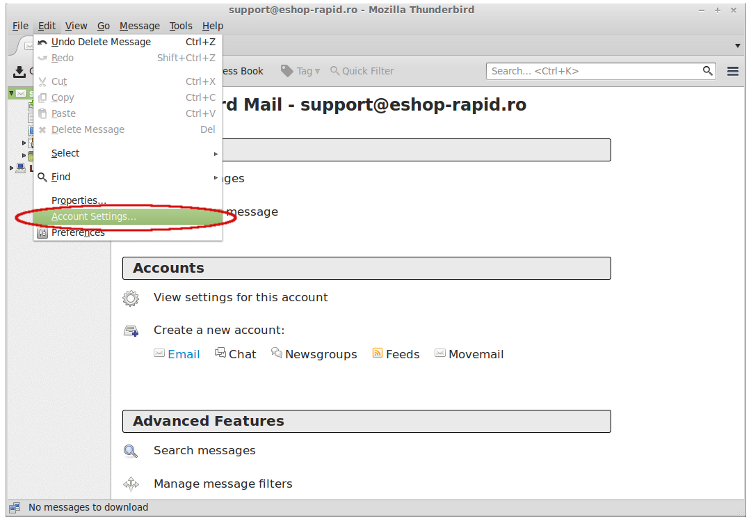Create a new Movemail account

tap(476, 354)
